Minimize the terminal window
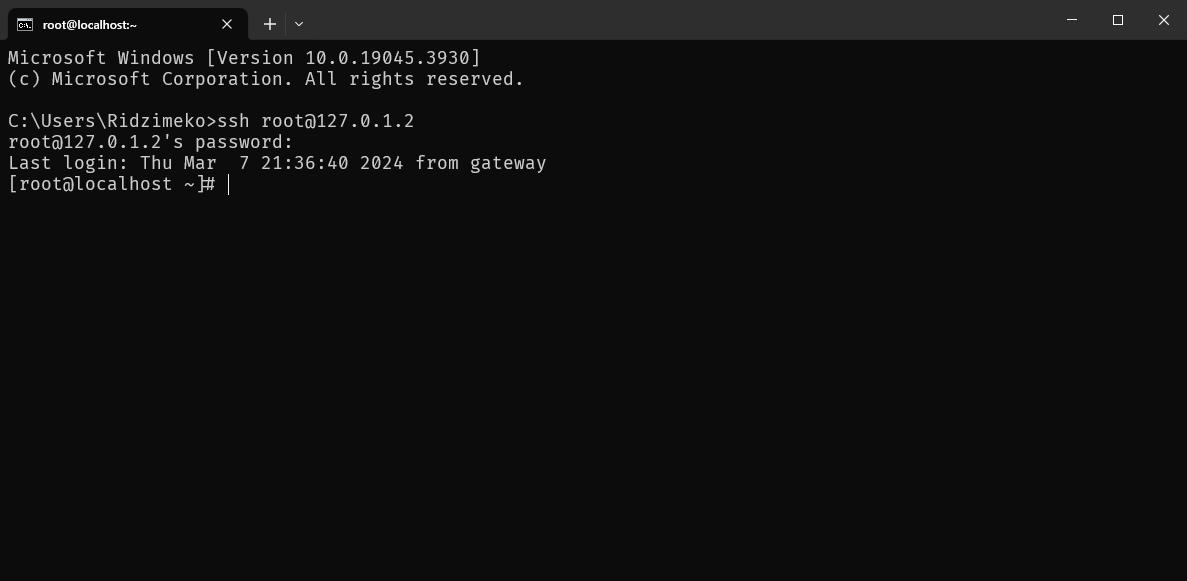The height and width of the screenshot is (581, 1187). pos(1072,20)
